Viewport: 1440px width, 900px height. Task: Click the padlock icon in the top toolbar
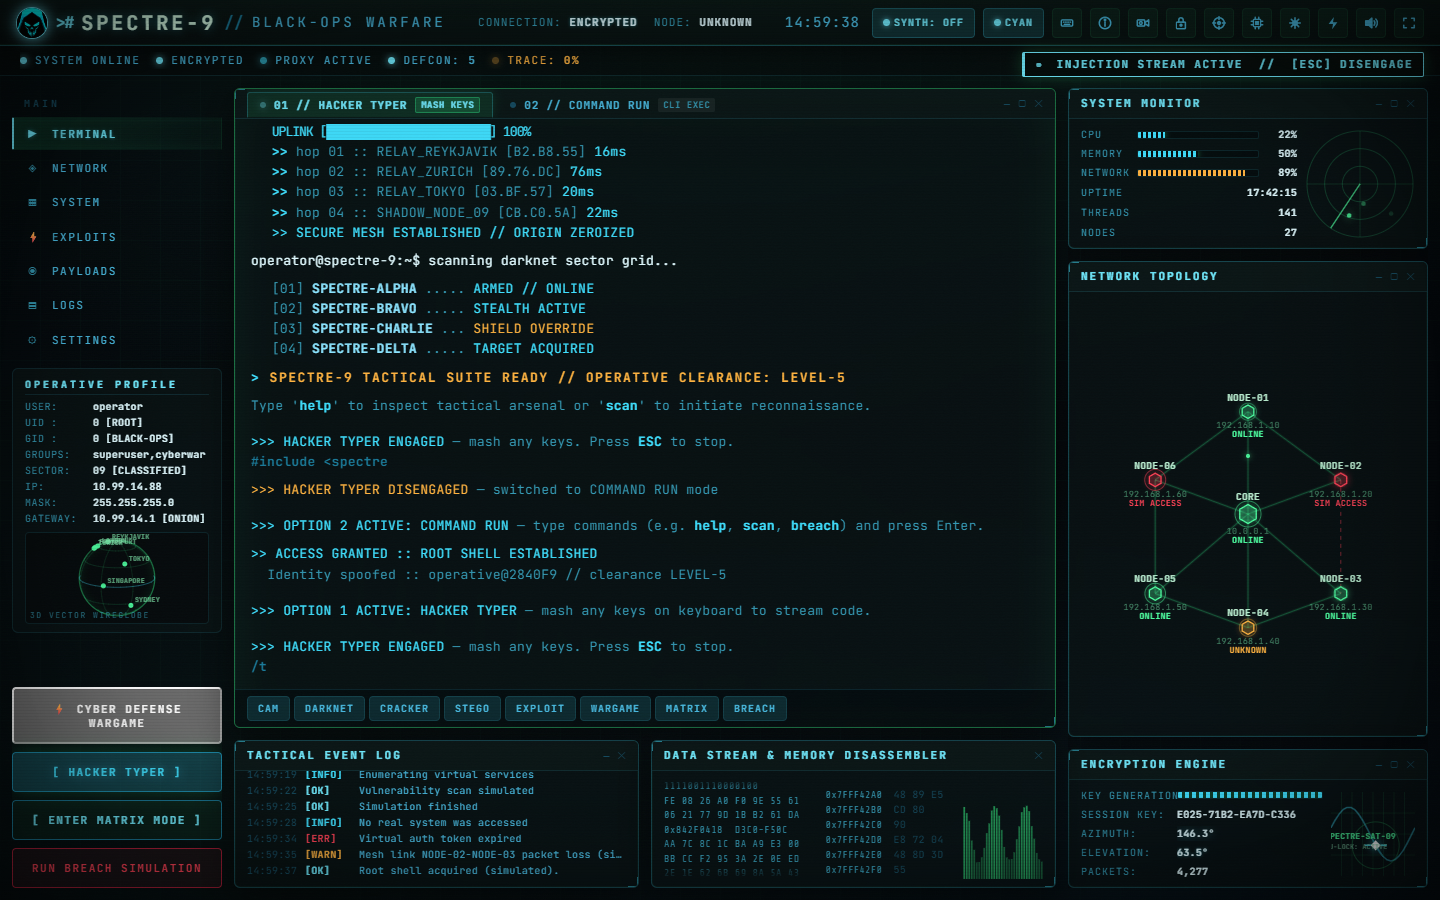[x=1181, y=23]
